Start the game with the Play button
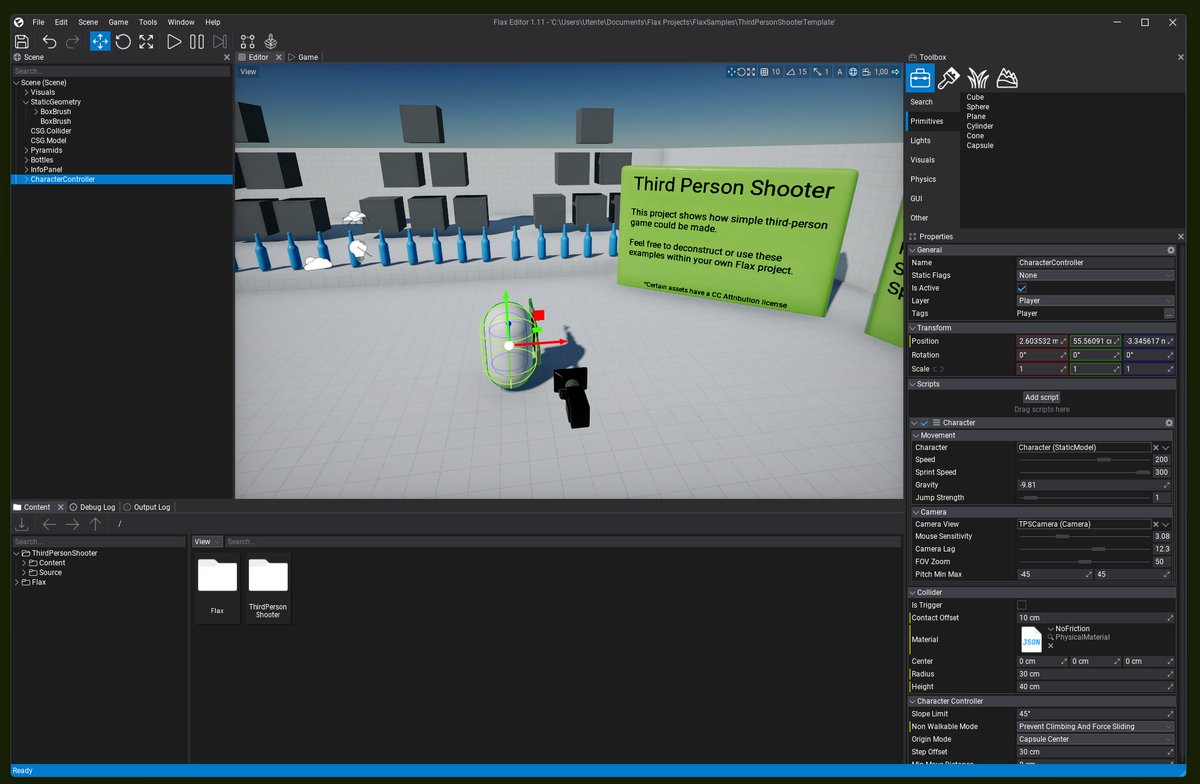This screenshot has width=1200, height=784. (x=174, y=41)
